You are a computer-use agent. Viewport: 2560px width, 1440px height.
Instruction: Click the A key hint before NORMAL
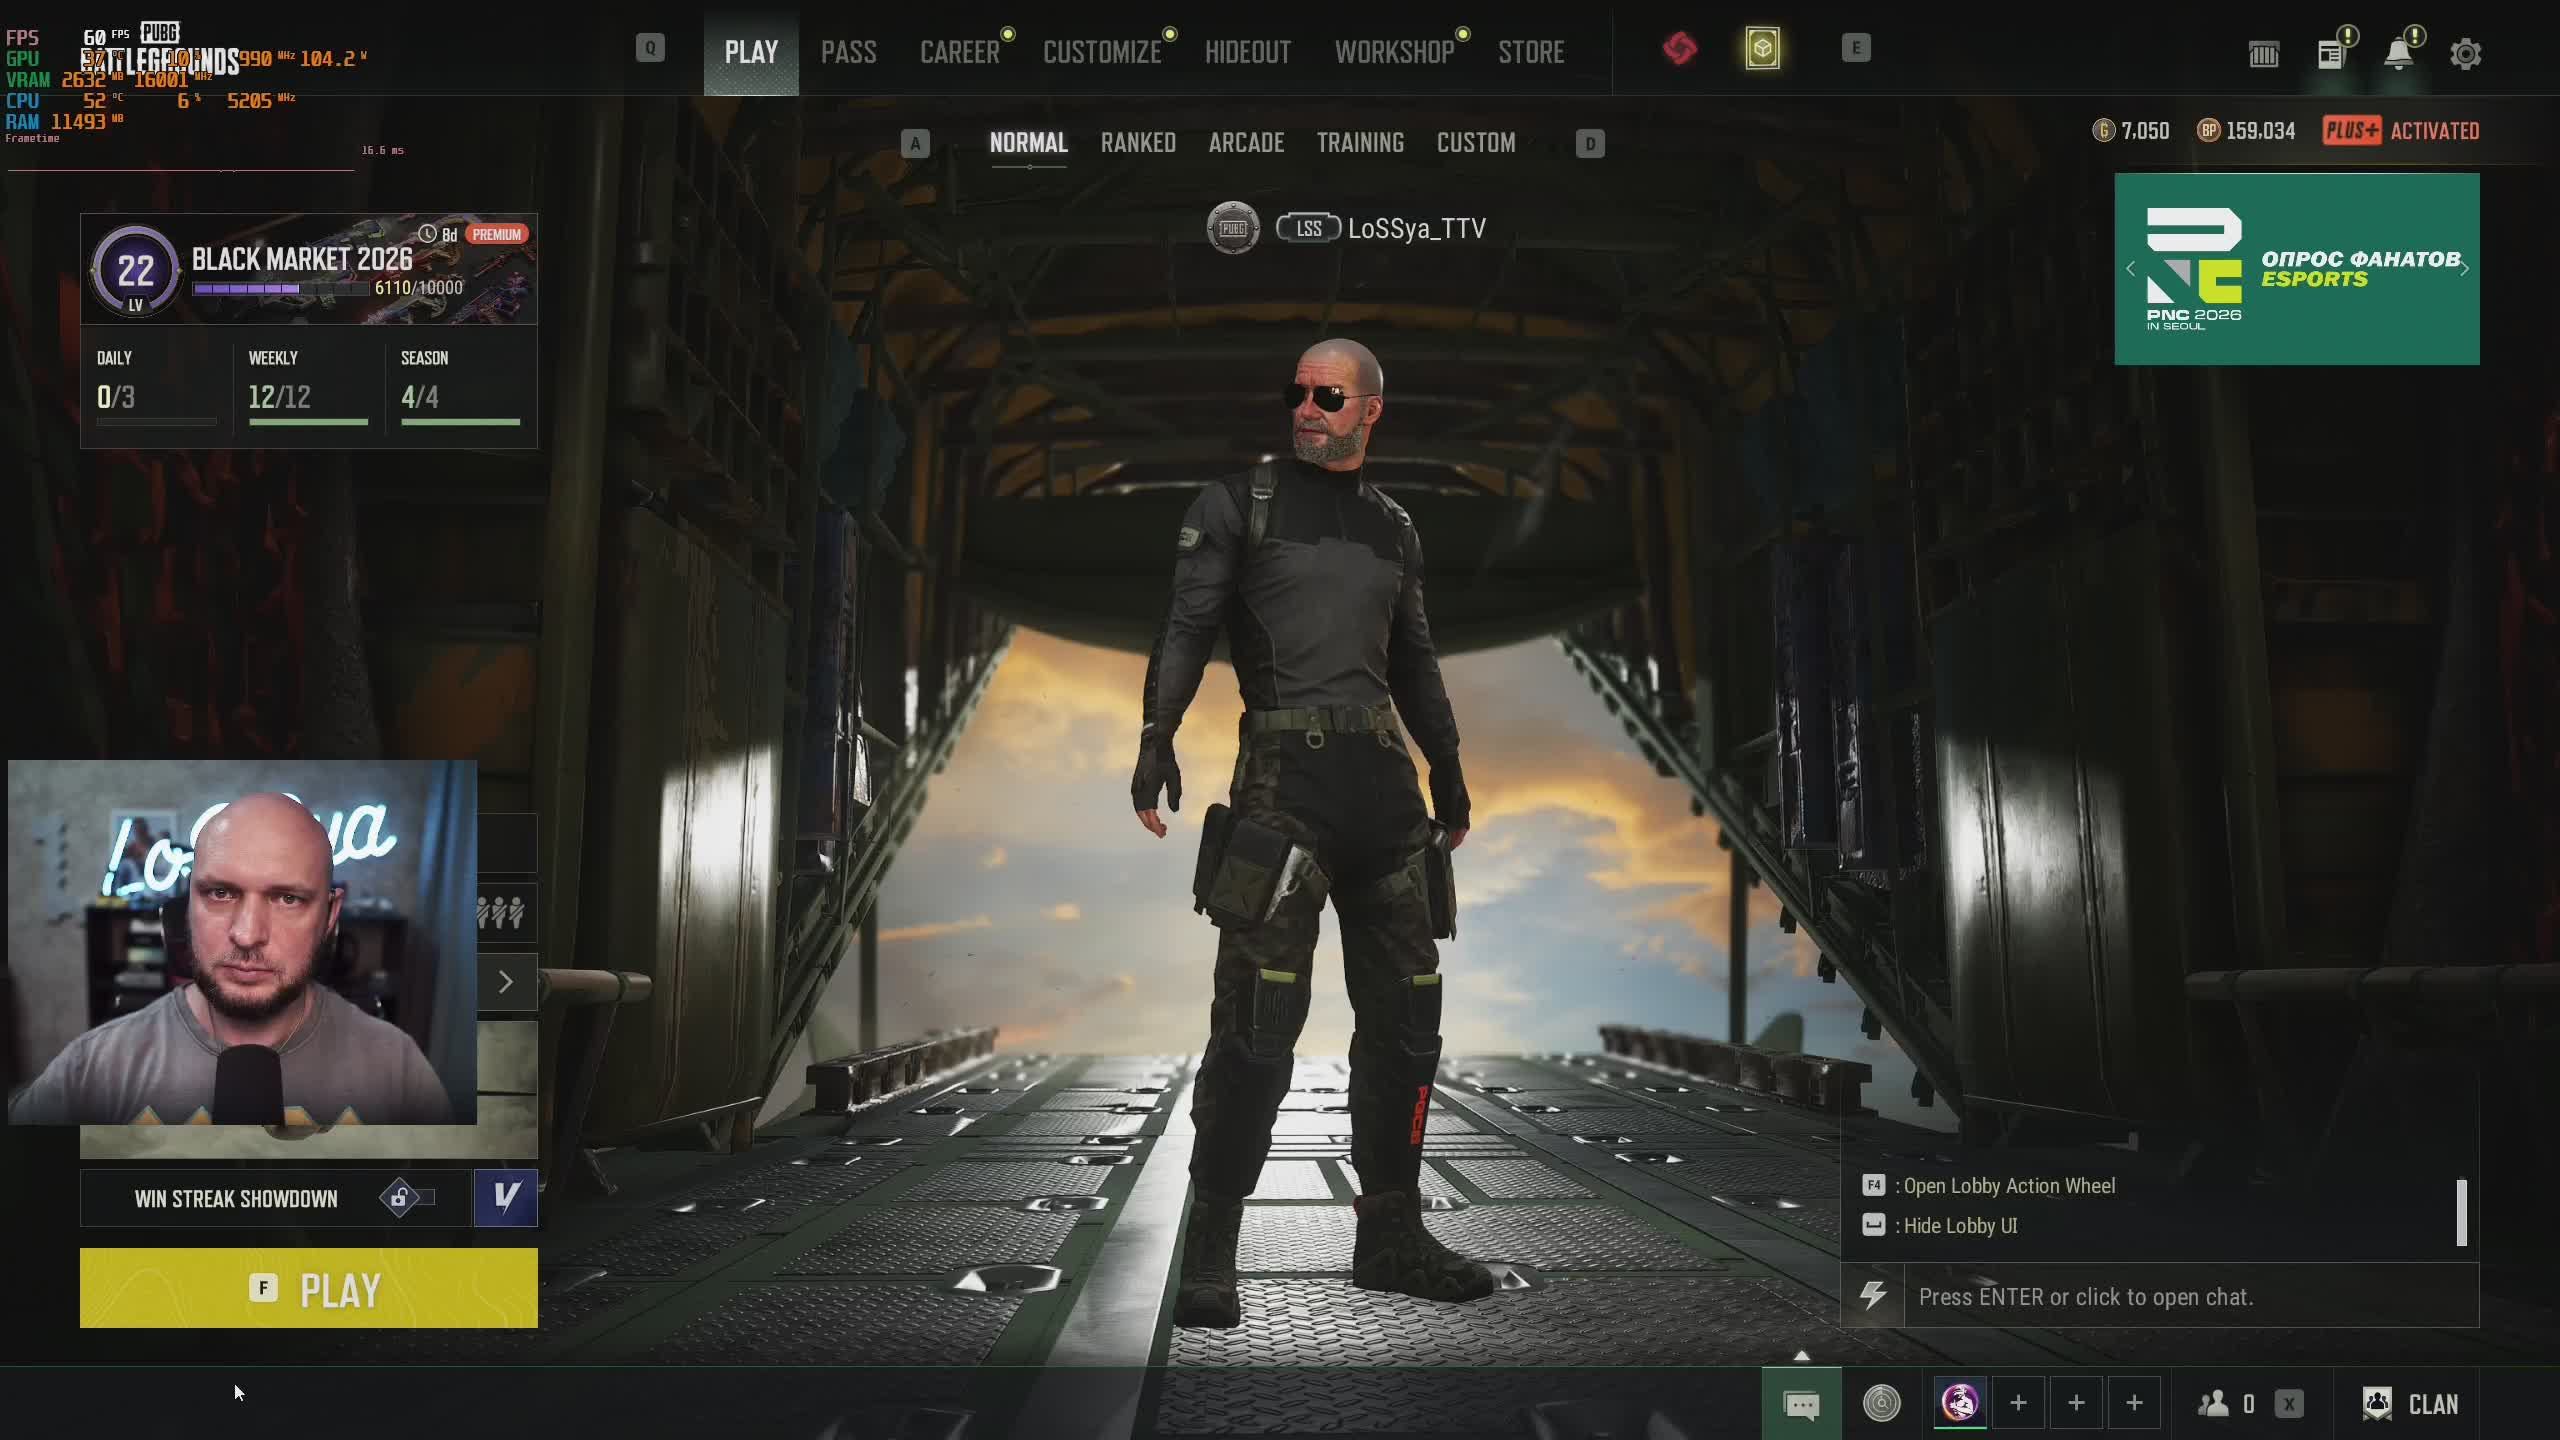point(915,144)
